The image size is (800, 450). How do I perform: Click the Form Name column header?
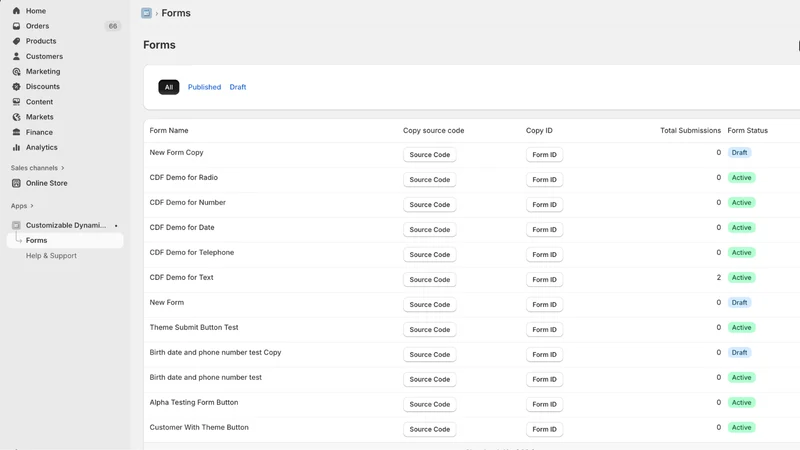click(169, 131)
